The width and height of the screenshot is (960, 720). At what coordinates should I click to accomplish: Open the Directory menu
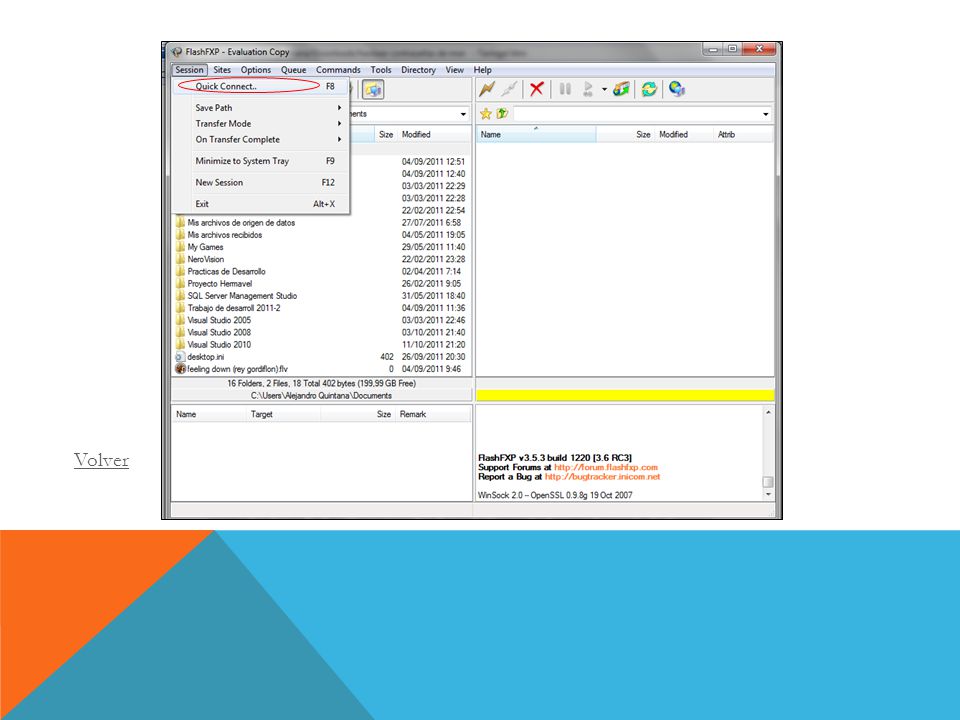click(x=418, y=70)
